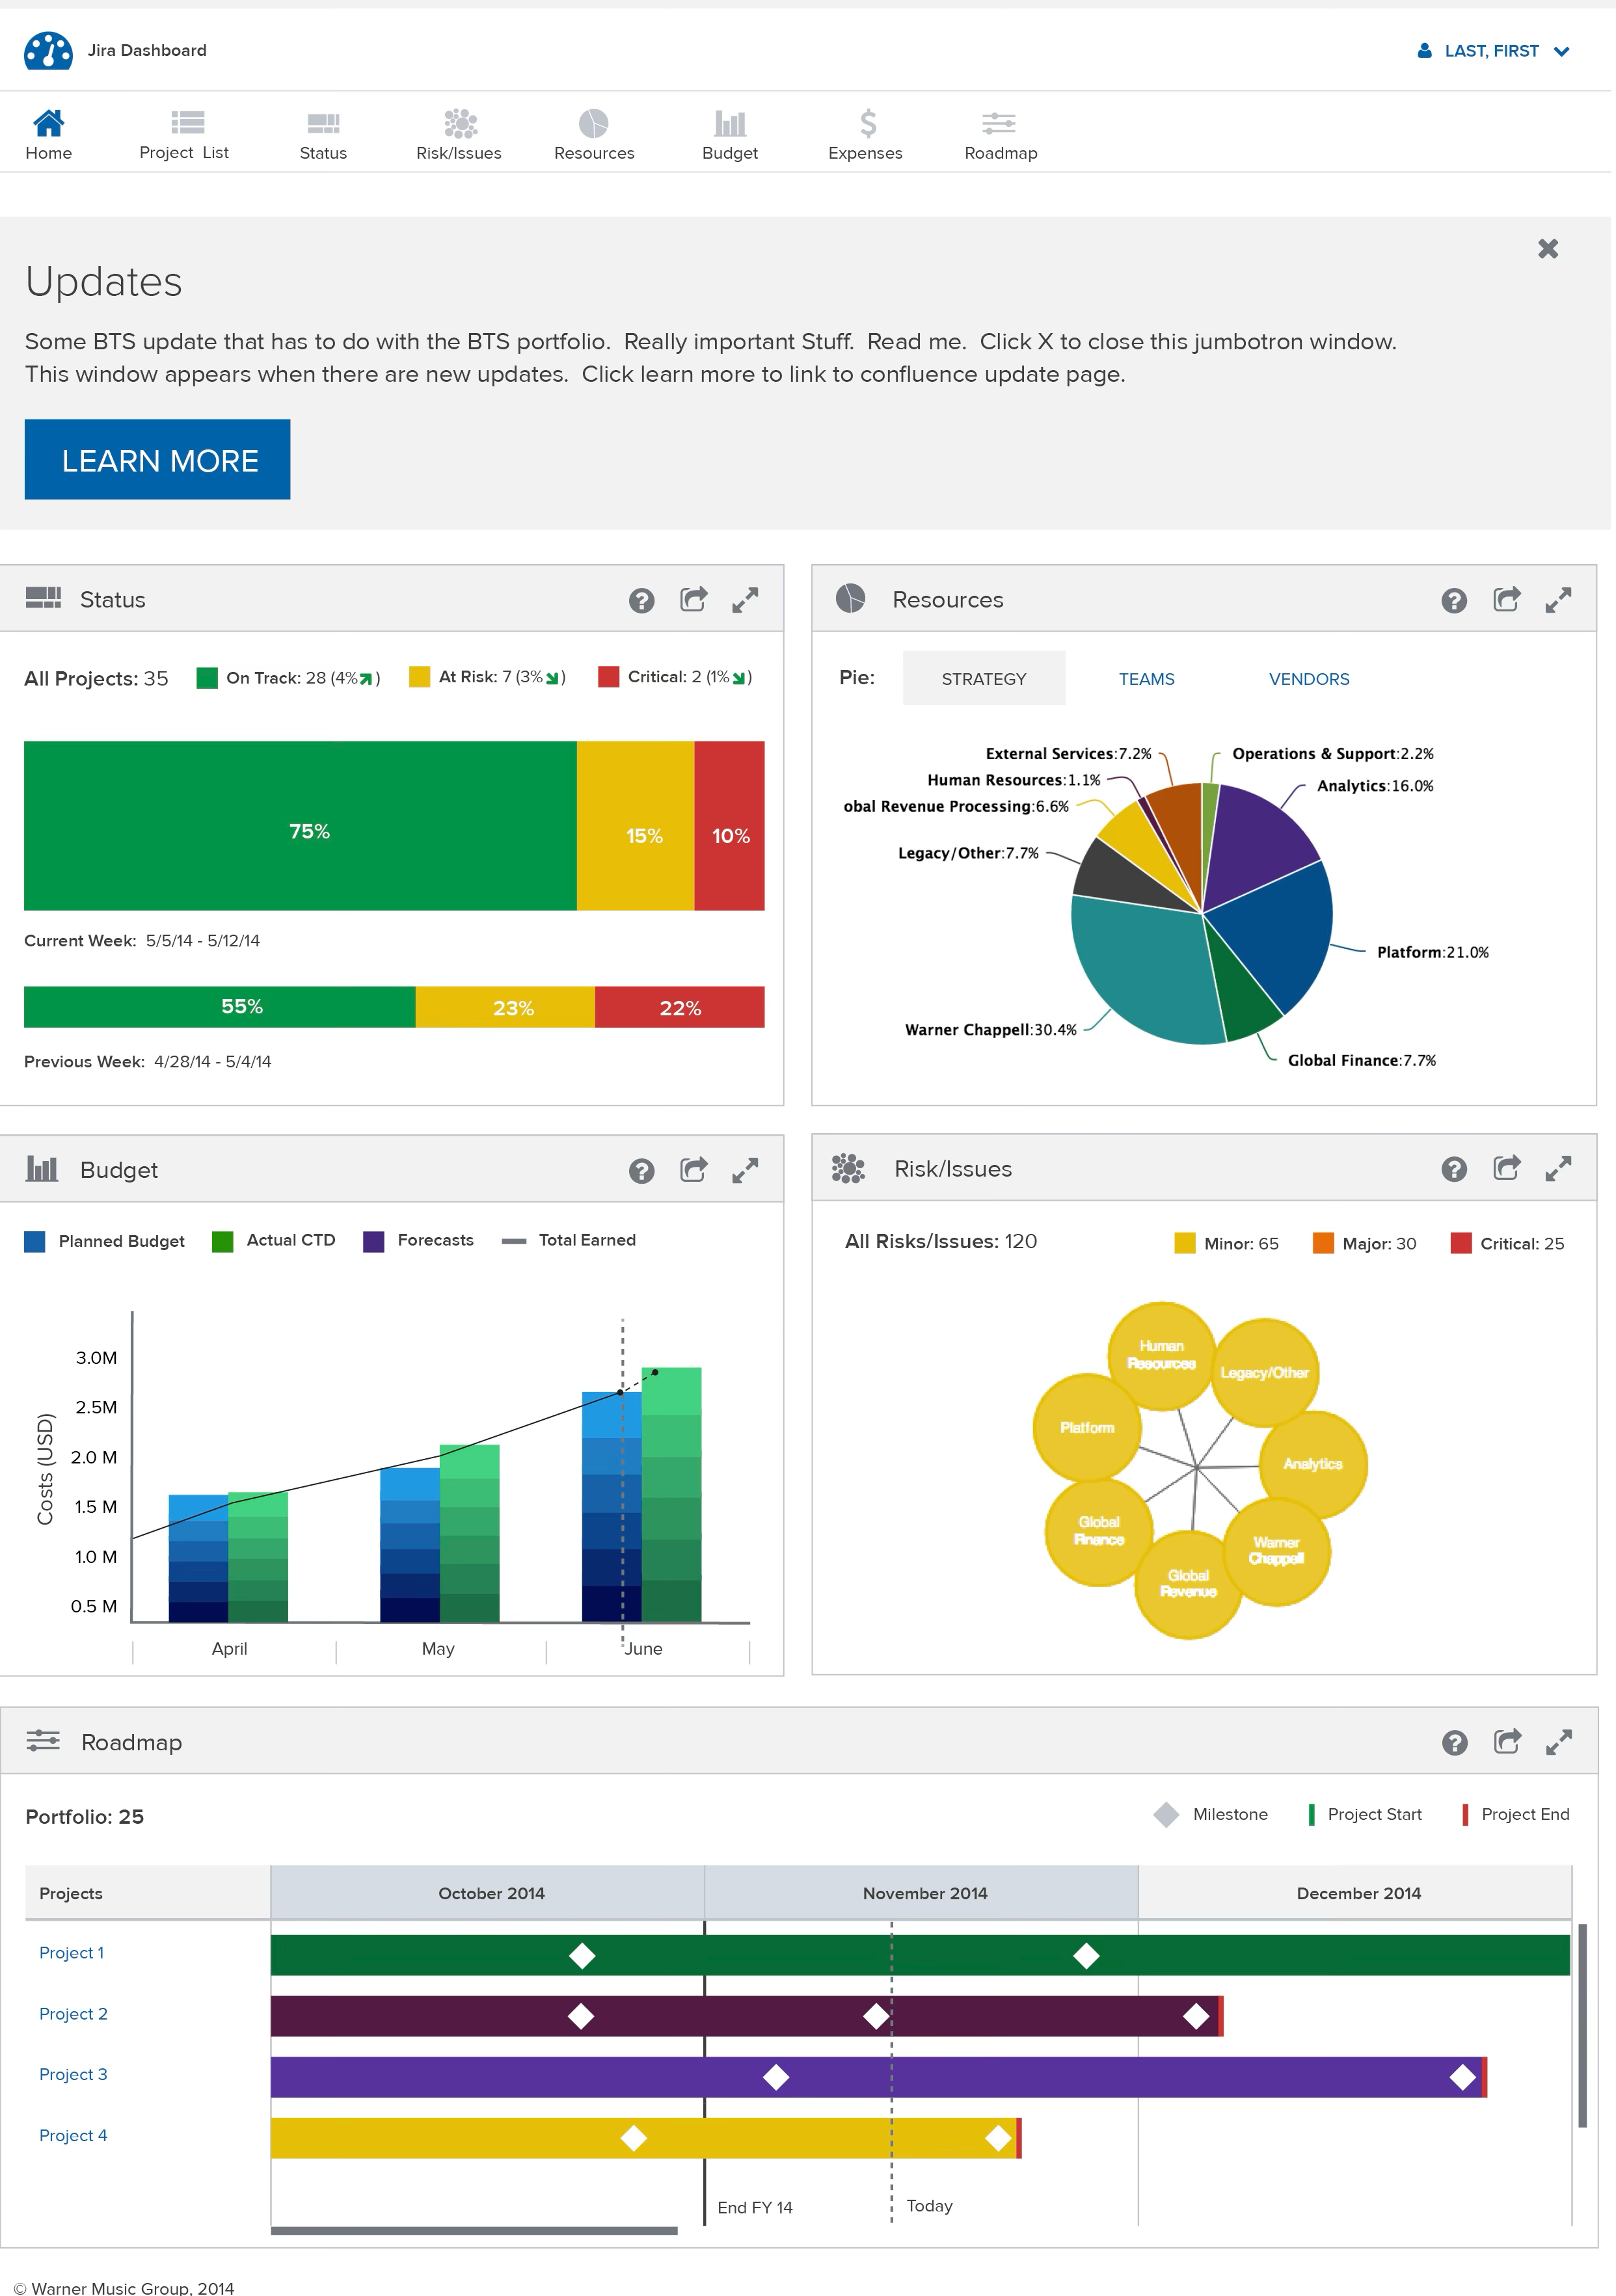Select the STRATEGY pie tab
This screenshot has height=2296, width=1616.
tap(983, 679)
